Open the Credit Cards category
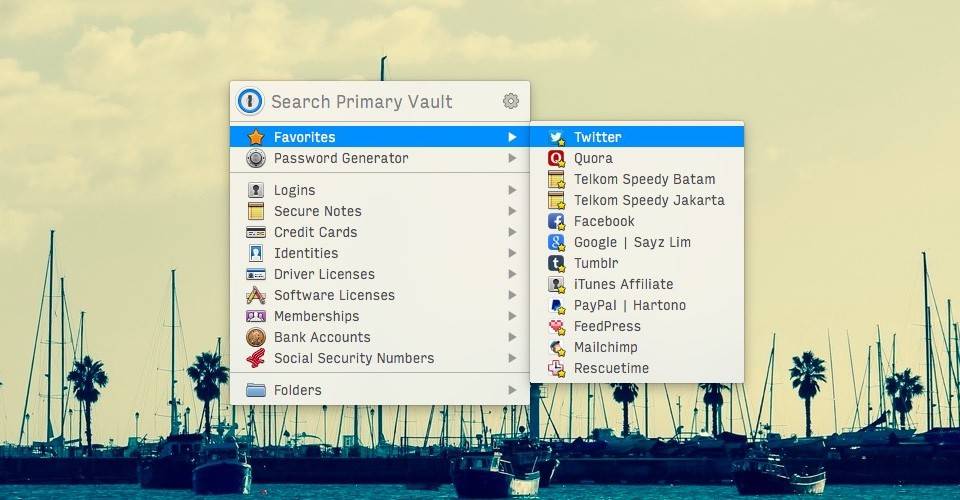 (380, 232)
